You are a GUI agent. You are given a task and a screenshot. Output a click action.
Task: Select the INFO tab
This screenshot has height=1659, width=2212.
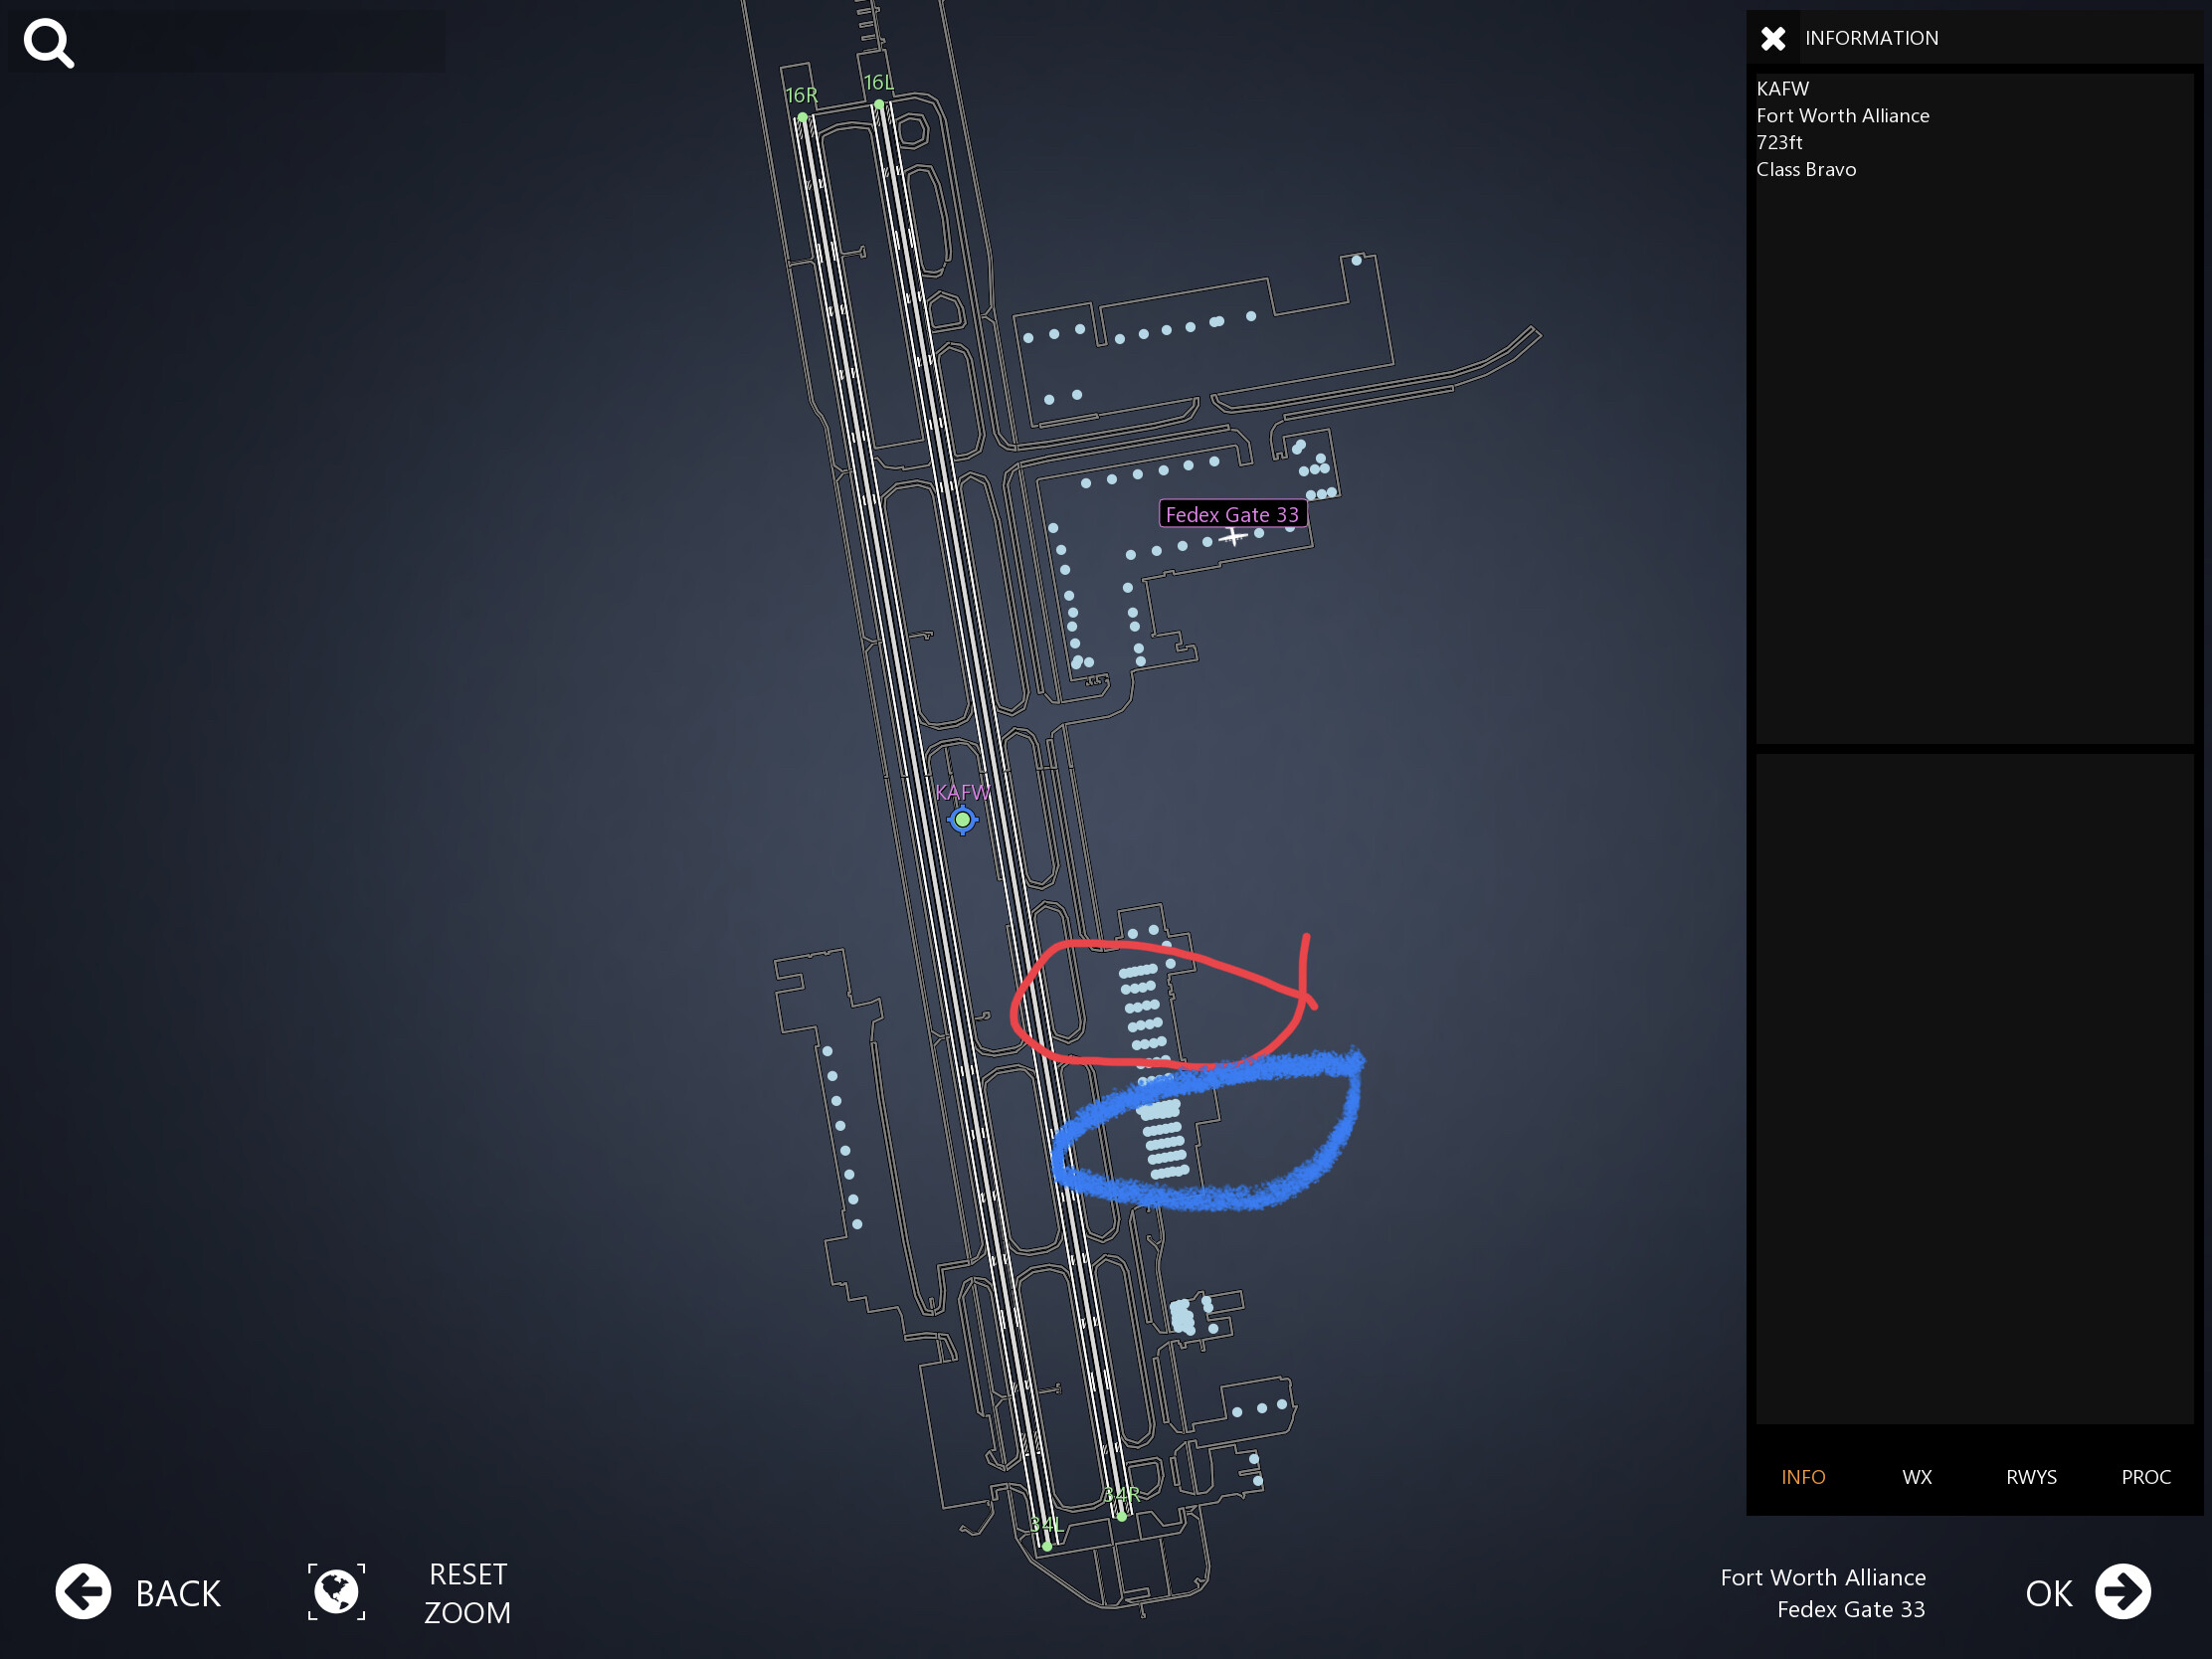click(1802, 1477)
